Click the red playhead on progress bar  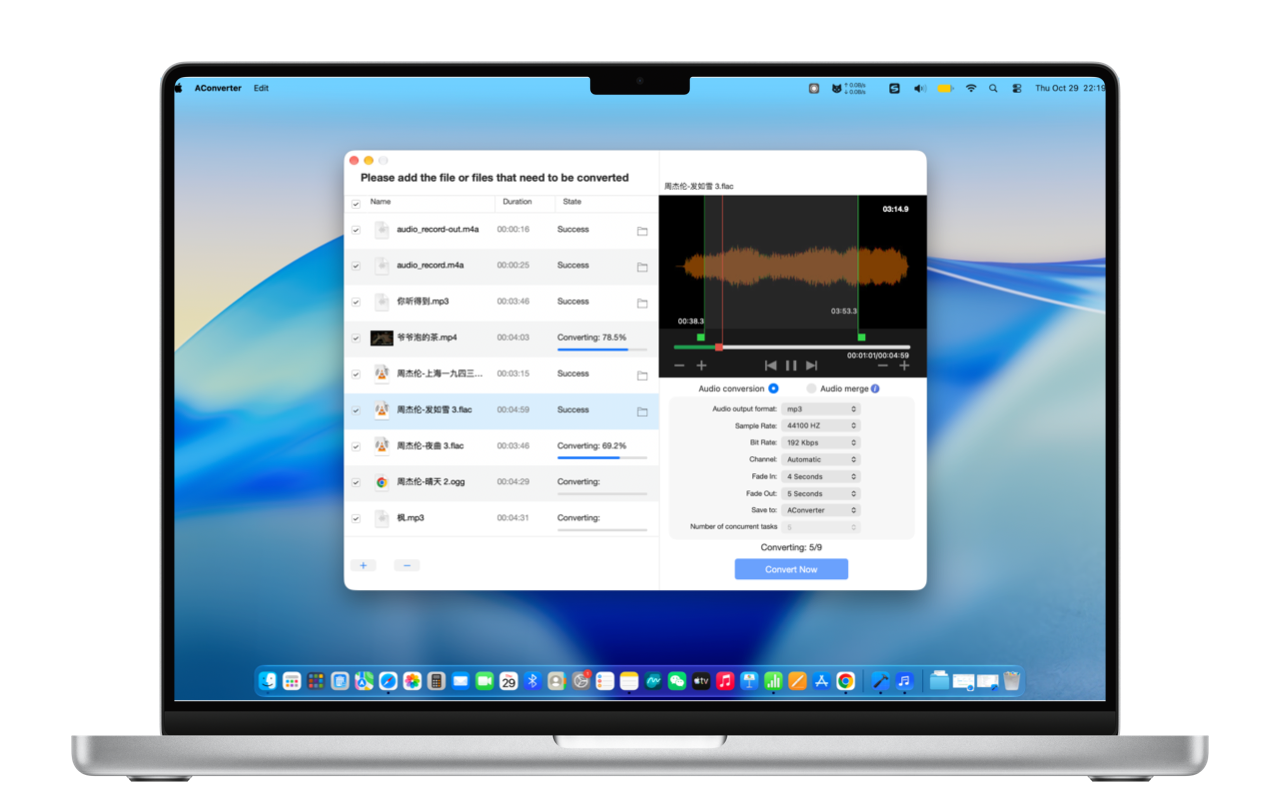point(719,347)
